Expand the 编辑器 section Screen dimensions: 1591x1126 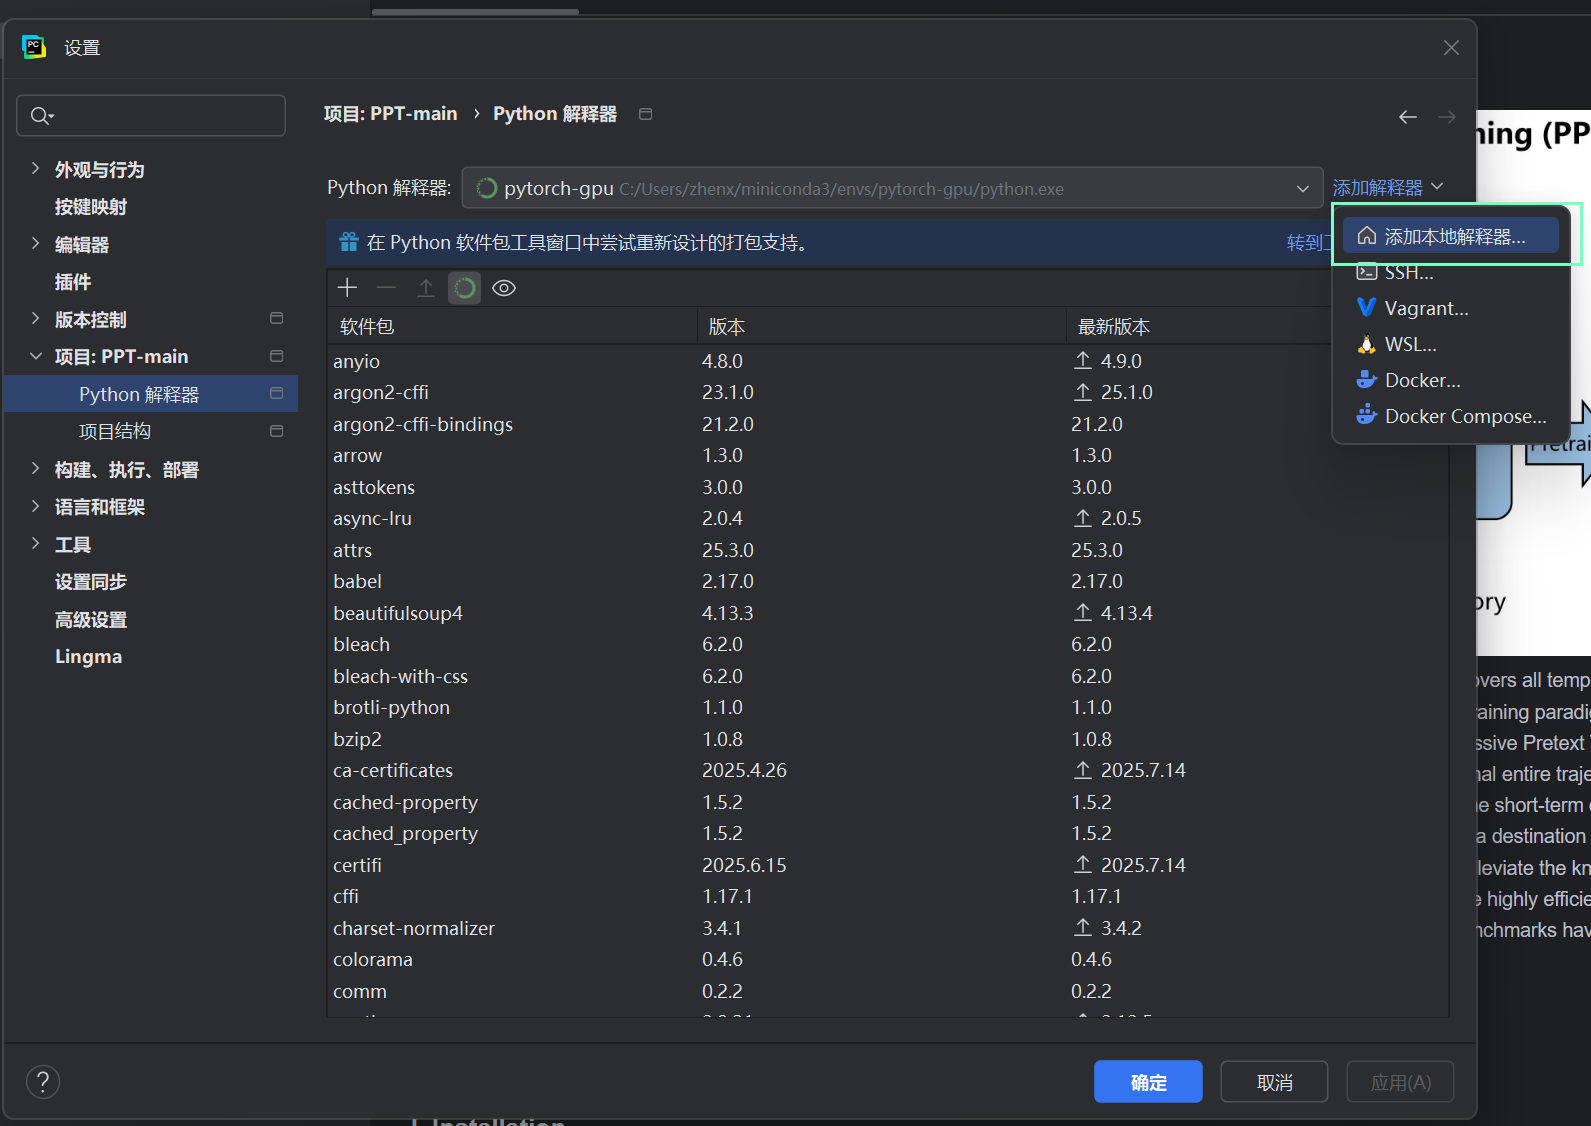click(x=36, y=243)
